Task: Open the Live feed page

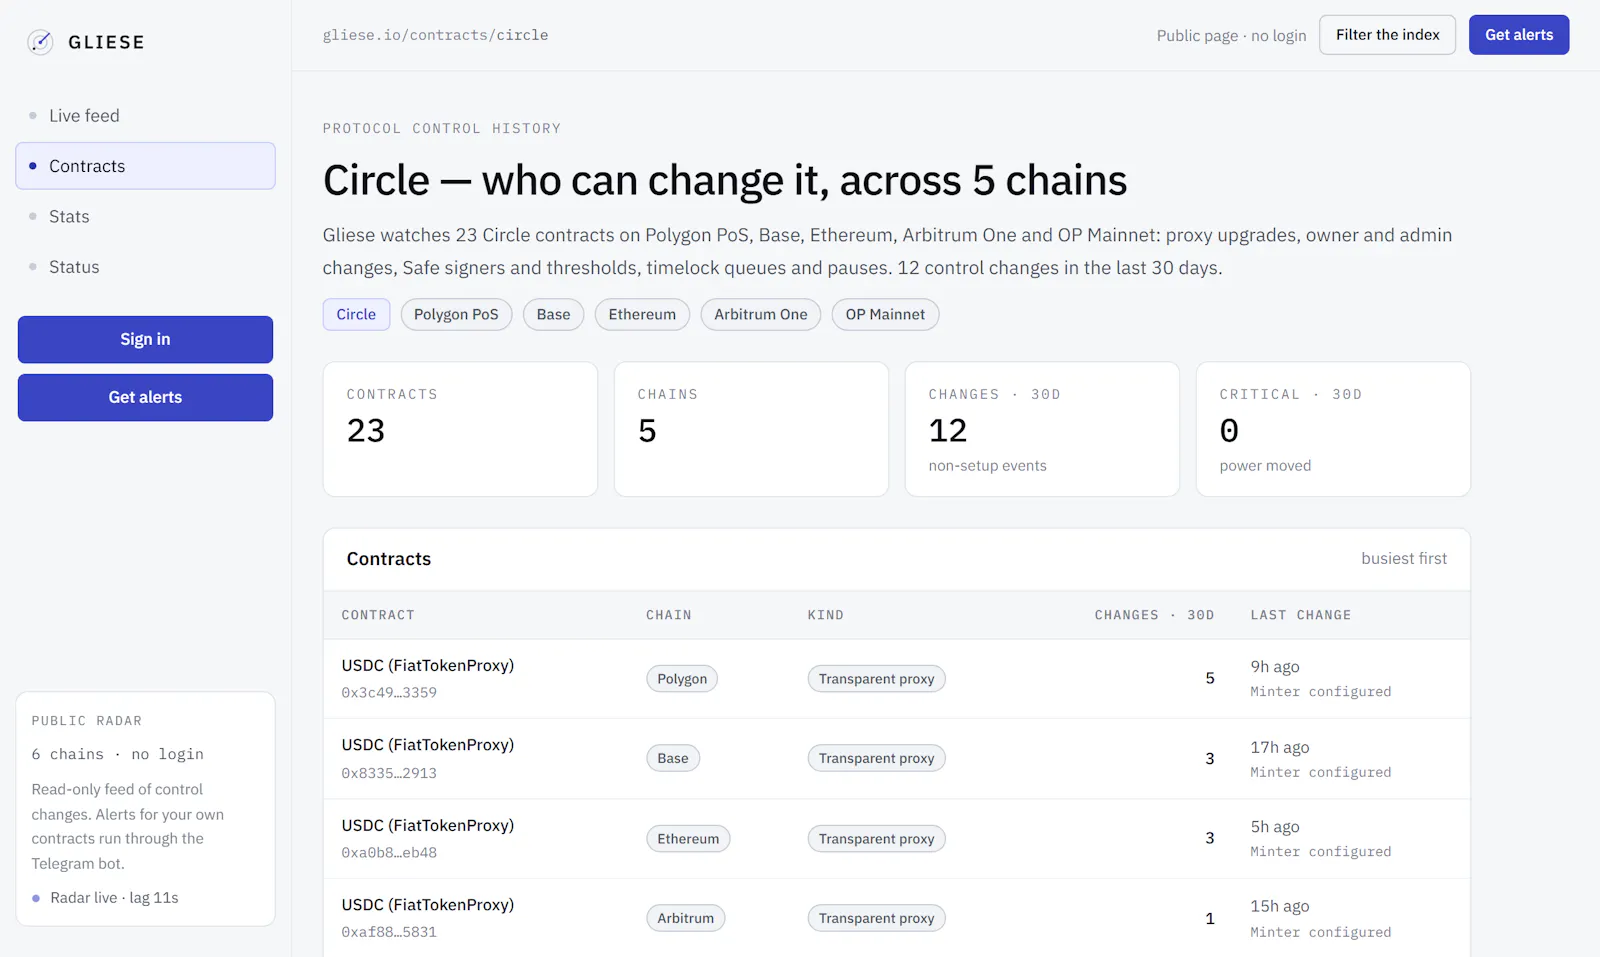Action: click(145, 116)
